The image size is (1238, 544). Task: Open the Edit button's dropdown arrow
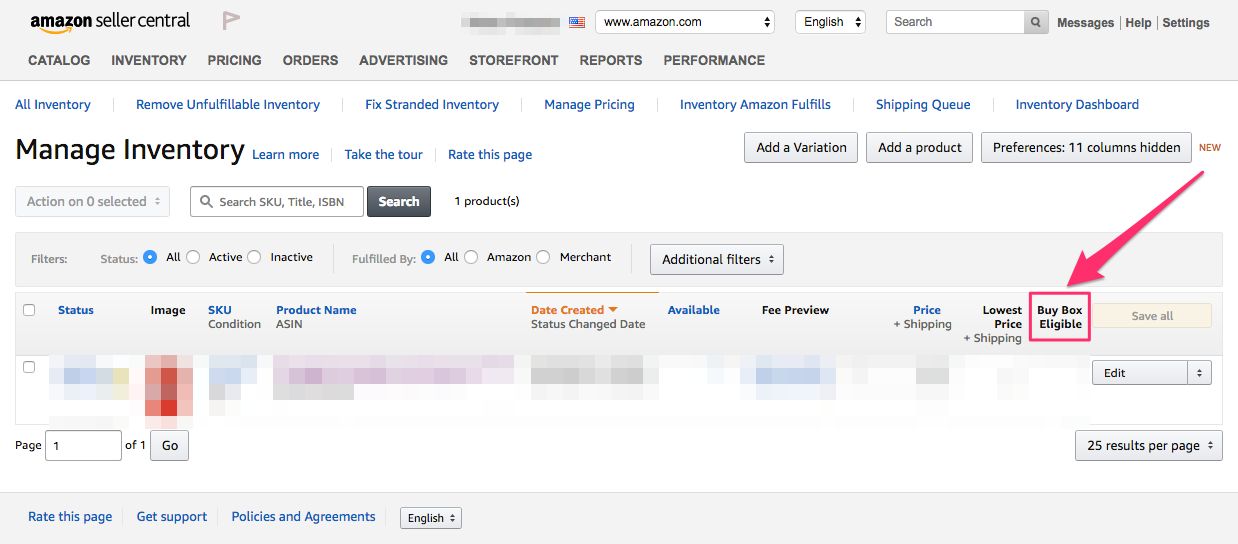[x=1199, y=373]
